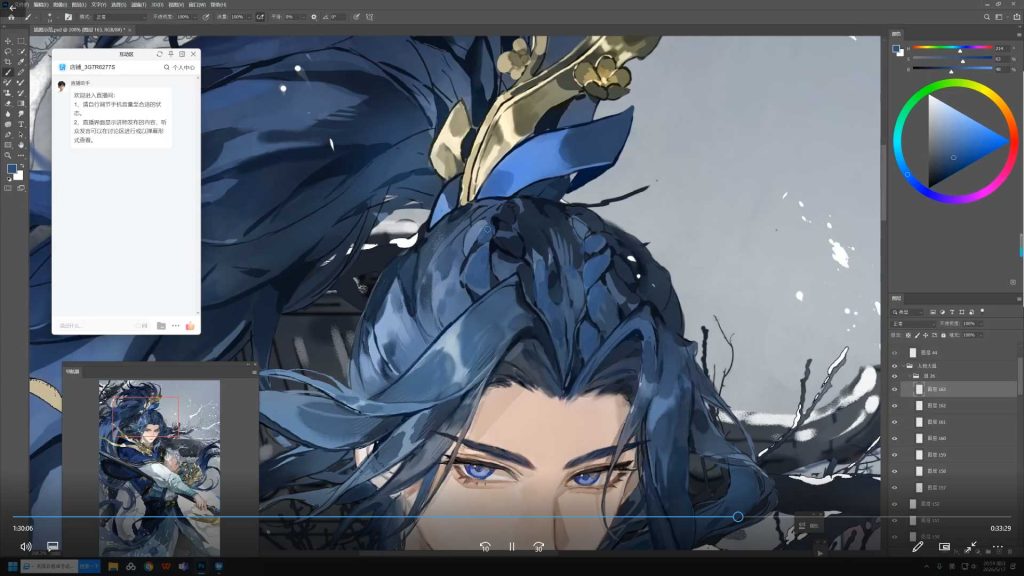Pause the video playback
The image size is (1024, 576).
coord(512,547)
